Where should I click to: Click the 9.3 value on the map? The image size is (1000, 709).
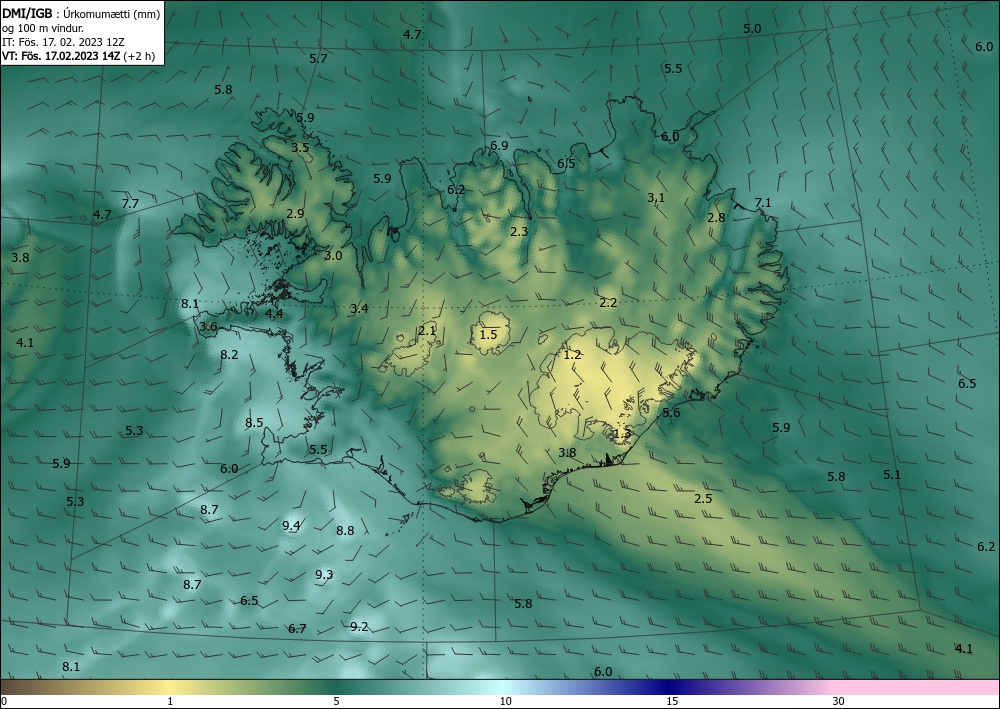(324, 574)
